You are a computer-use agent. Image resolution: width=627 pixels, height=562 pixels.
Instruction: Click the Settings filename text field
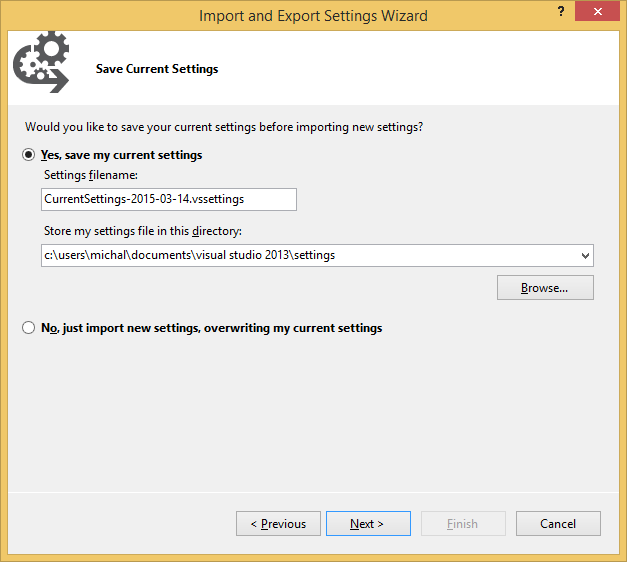169,199
